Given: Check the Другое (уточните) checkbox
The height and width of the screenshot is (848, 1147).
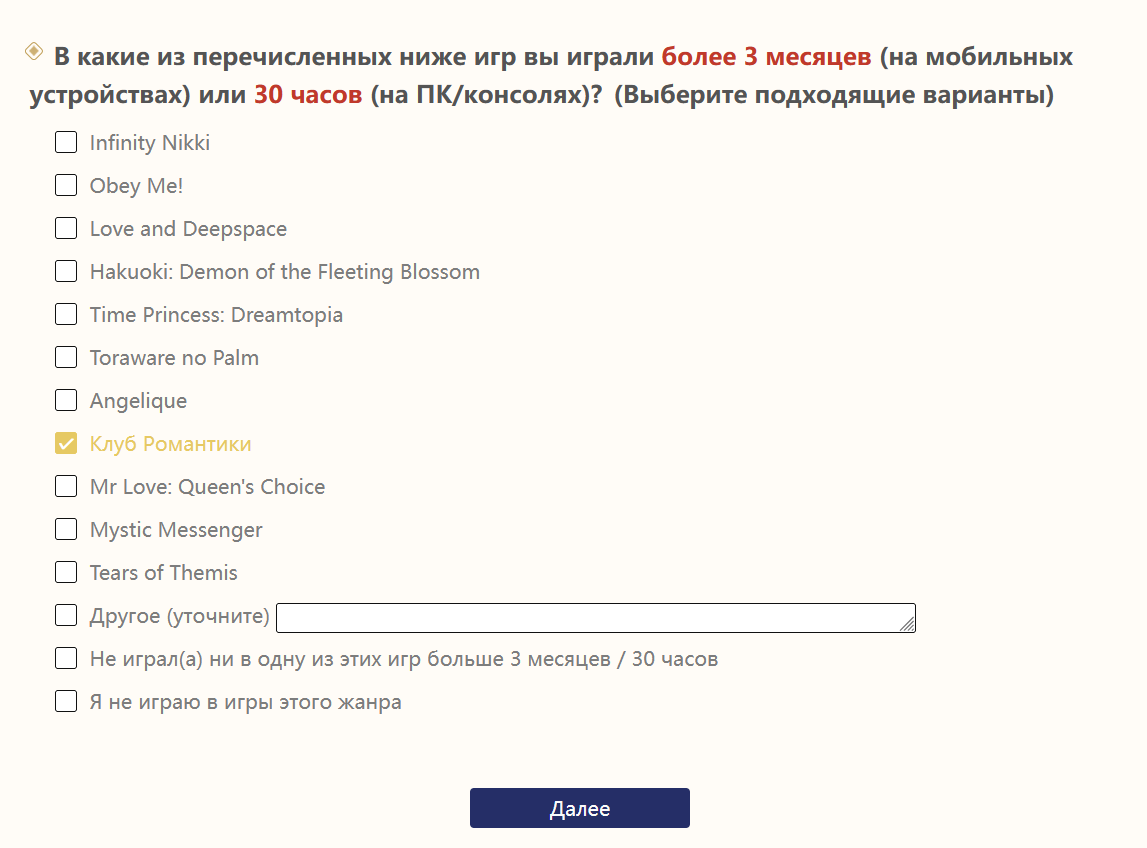Looking at the screenshot, I should 66,616.
